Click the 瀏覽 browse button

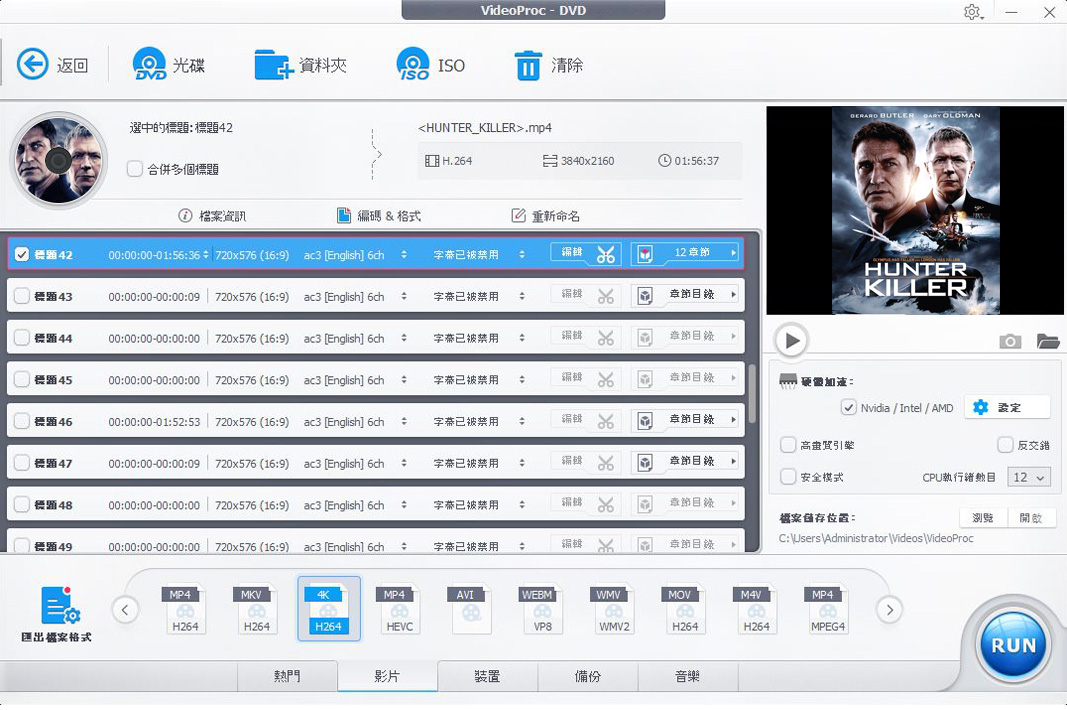[982, 518]
